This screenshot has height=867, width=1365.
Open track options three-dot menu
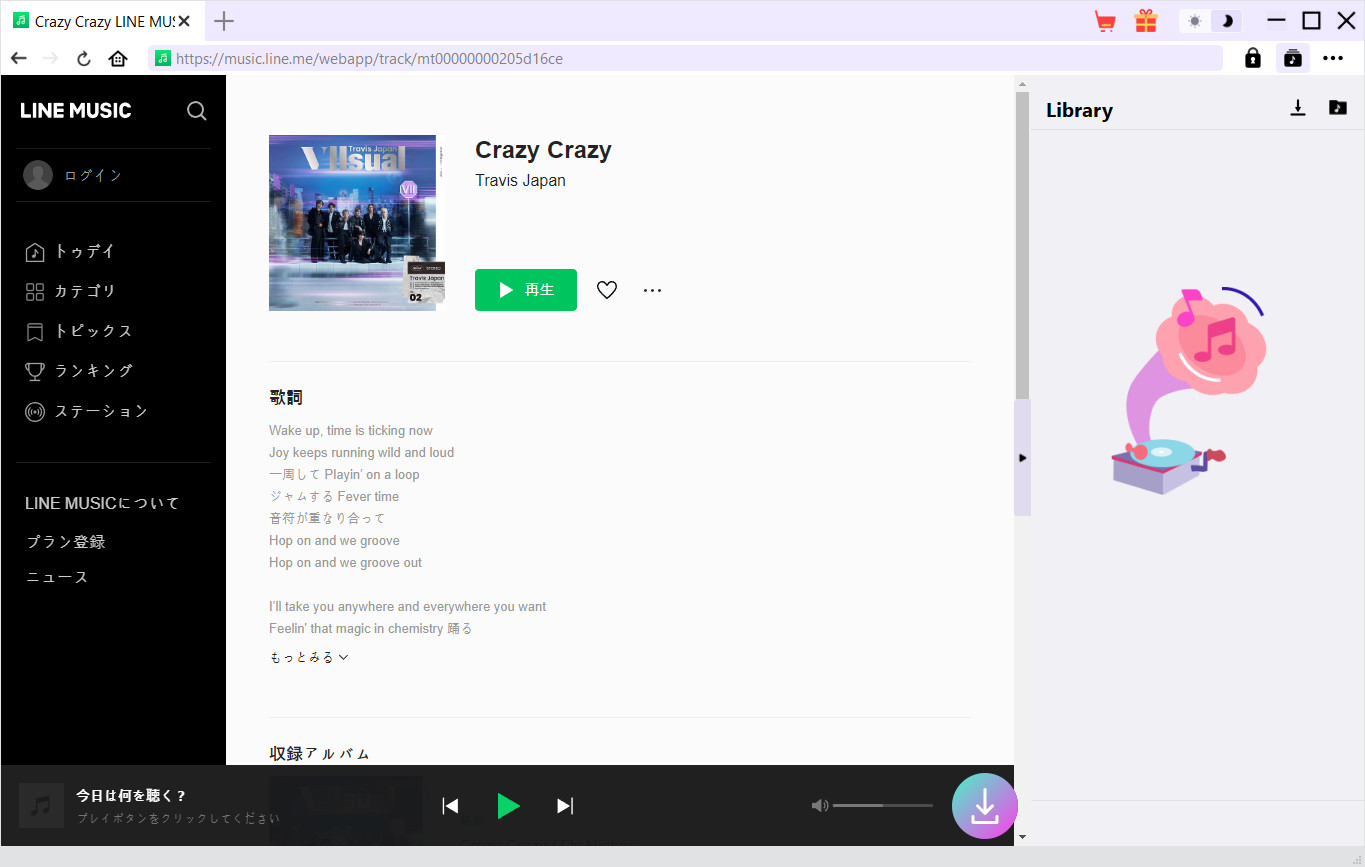[653, 290]
